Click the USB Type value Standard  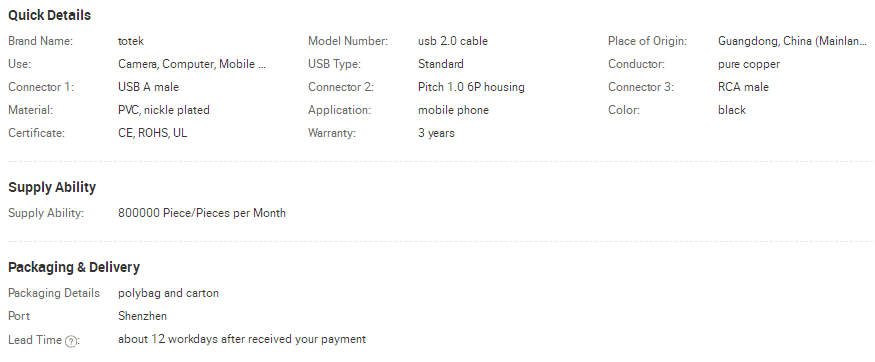[441, 64]
